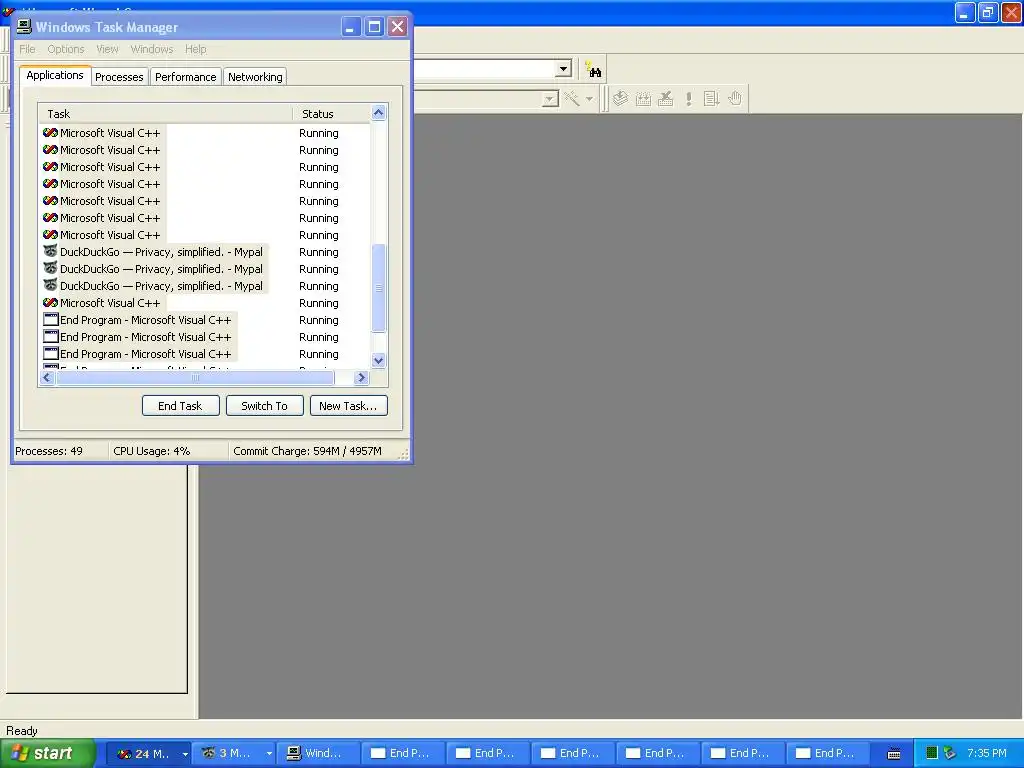1024x768 pixels.
Task: Expand the 3 Mypal taskbar group arrow
Action: click(269, 754)
